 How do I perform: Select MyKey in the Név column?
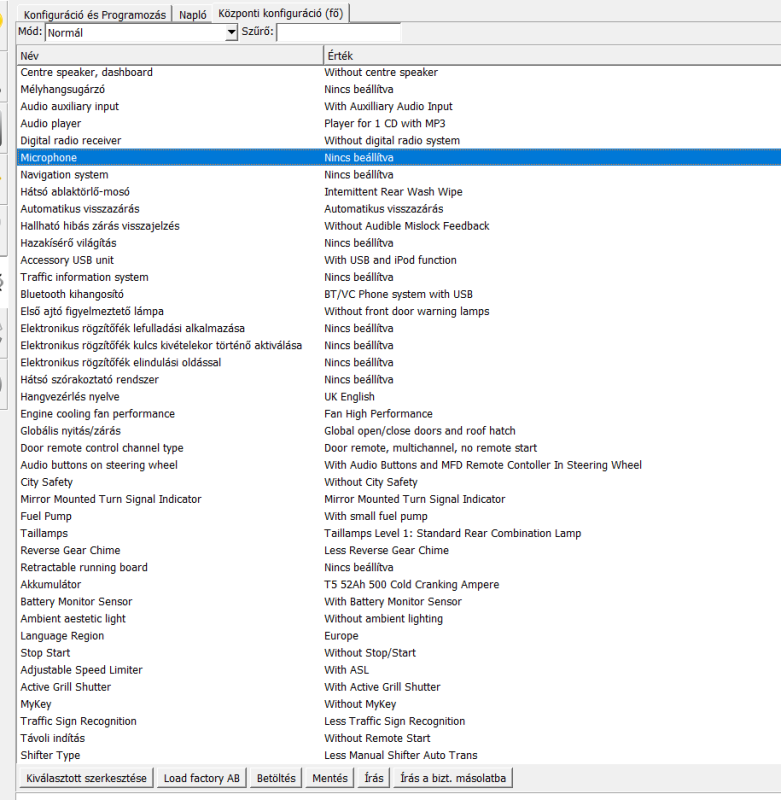(x=36, y=705)
